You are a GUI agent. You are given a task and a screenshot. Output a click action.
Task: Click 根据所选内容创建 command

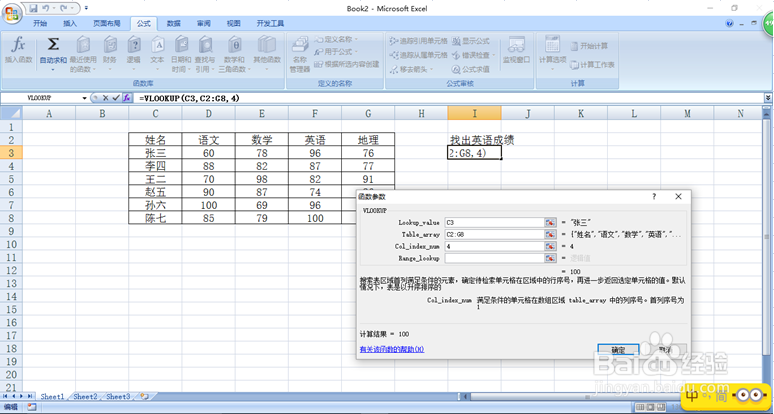coord(347,64)
